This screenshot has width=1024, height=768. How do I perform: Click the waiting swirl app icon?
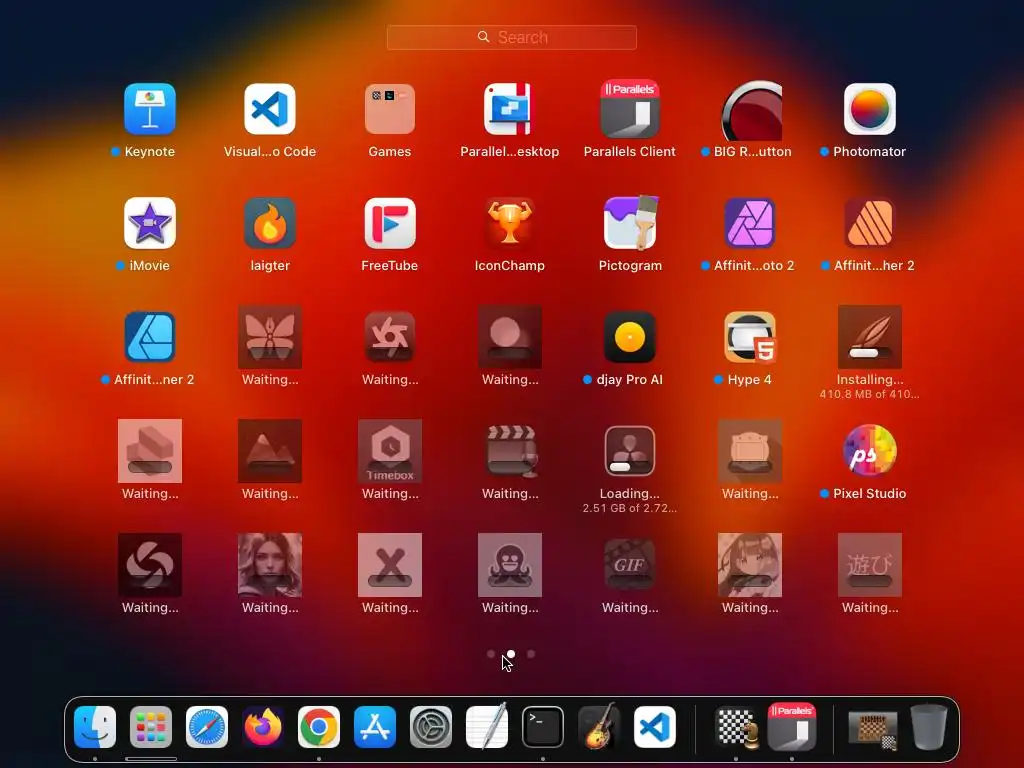point(150,565)
